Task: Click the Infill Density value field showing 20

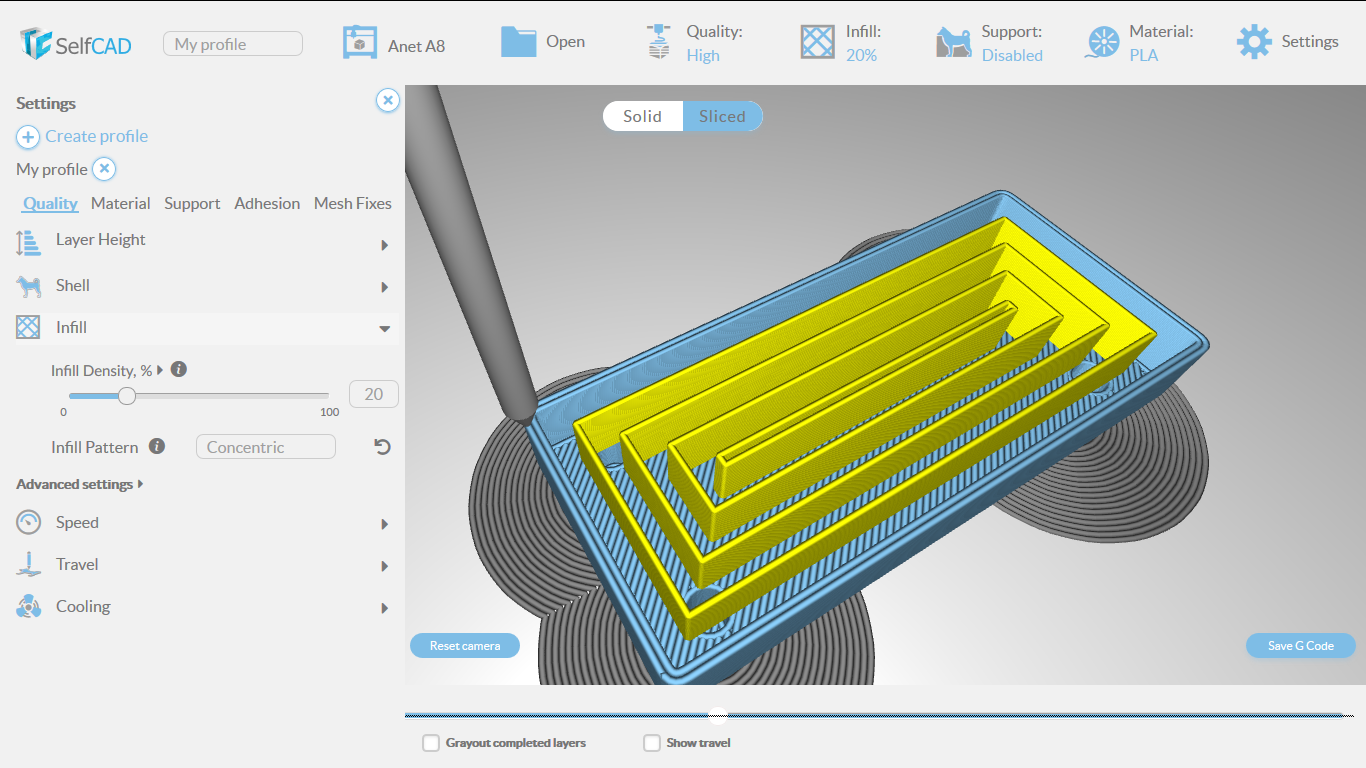Action: click(x=374, y=394)
